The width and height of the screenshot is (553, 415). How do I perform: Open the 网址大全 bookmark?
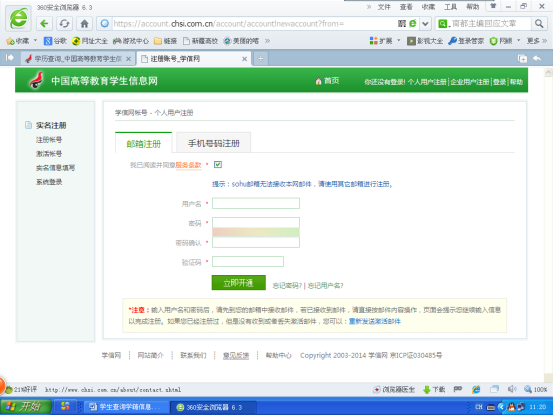tap(90, 41)
